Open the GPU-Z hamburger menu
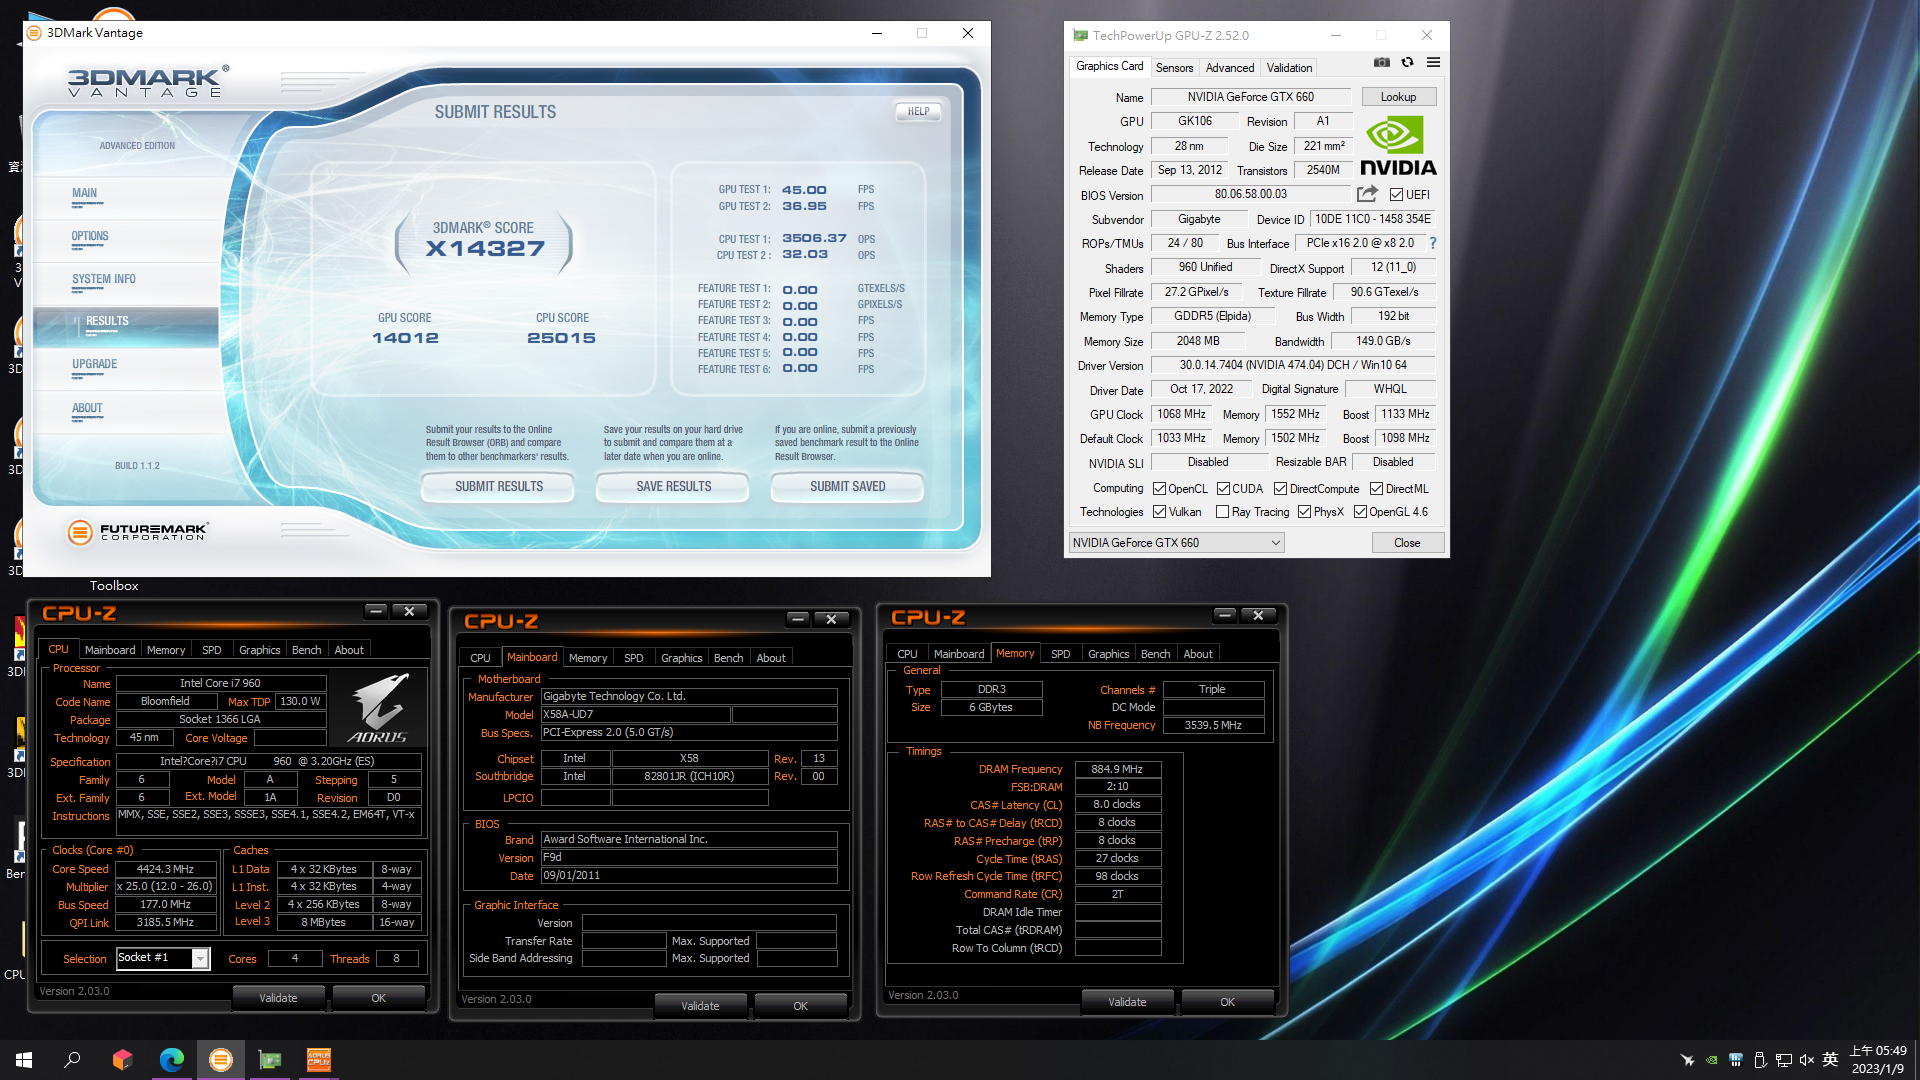Screen dimensions: 1920x1080 pyautogui.click(x=1433, y=62)
